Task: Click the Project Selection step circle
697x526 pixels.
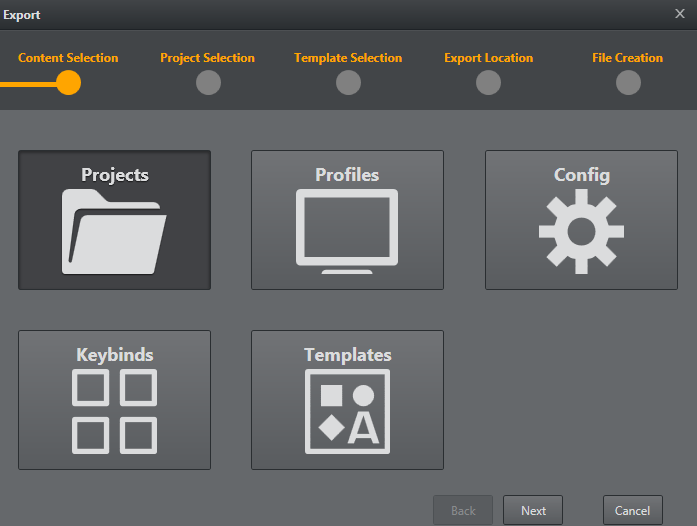Action: (x=208, y=83)
